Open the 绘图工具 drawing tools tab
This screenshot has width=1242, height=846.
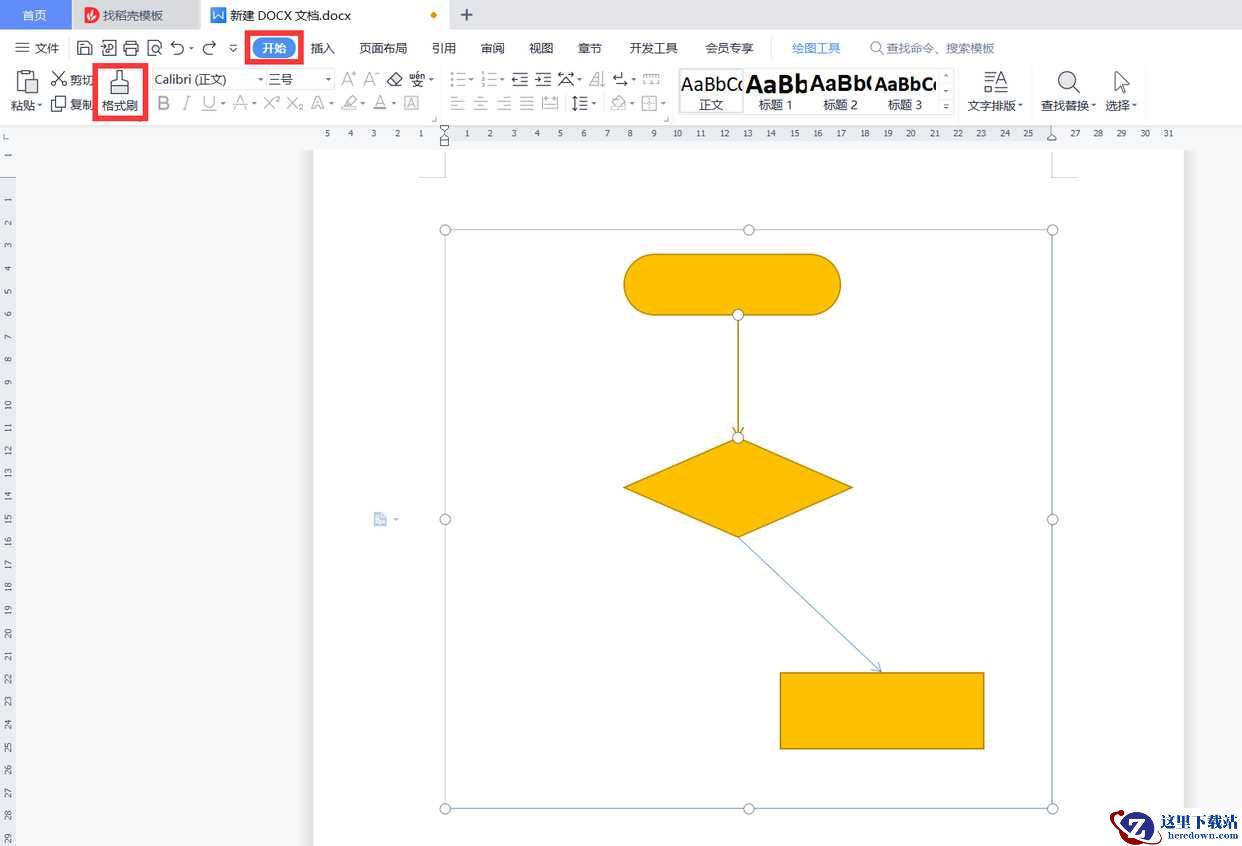[816, 48]
